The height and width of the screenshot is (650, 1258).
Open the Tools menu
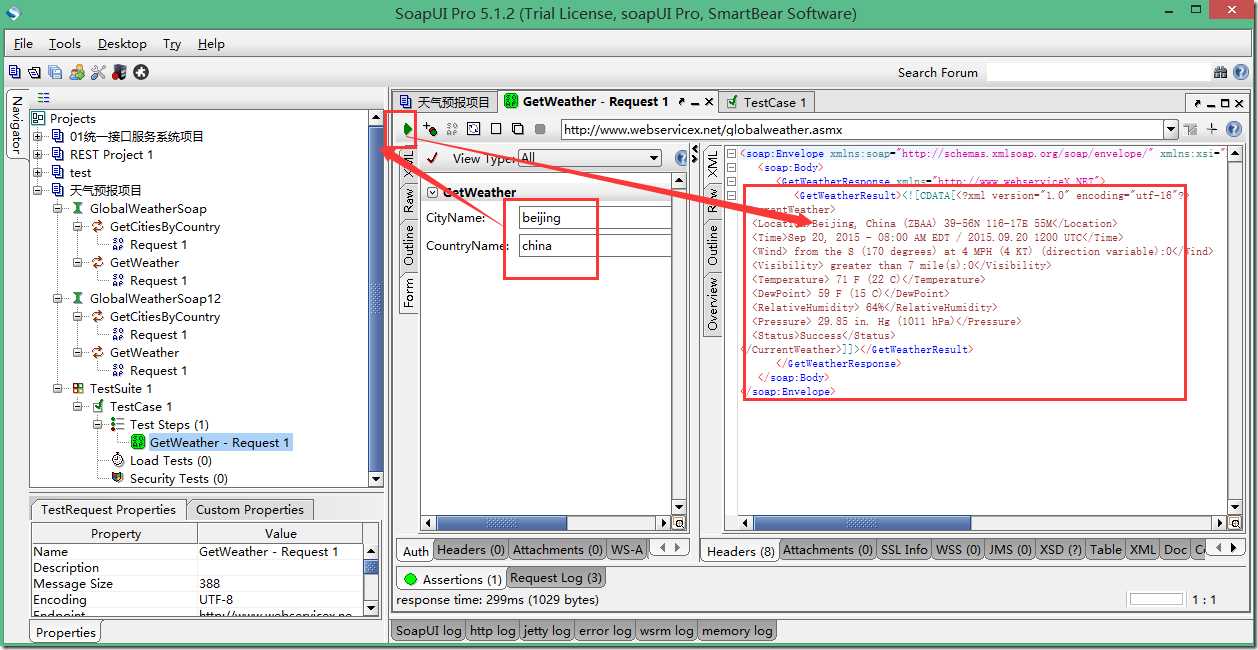[x=65, y=44]
